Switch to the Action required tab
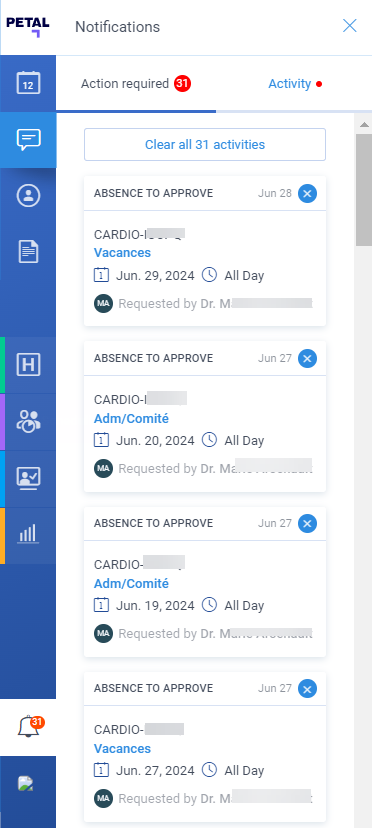Screen dimensions: 372x828 click(x=136, y=83)
